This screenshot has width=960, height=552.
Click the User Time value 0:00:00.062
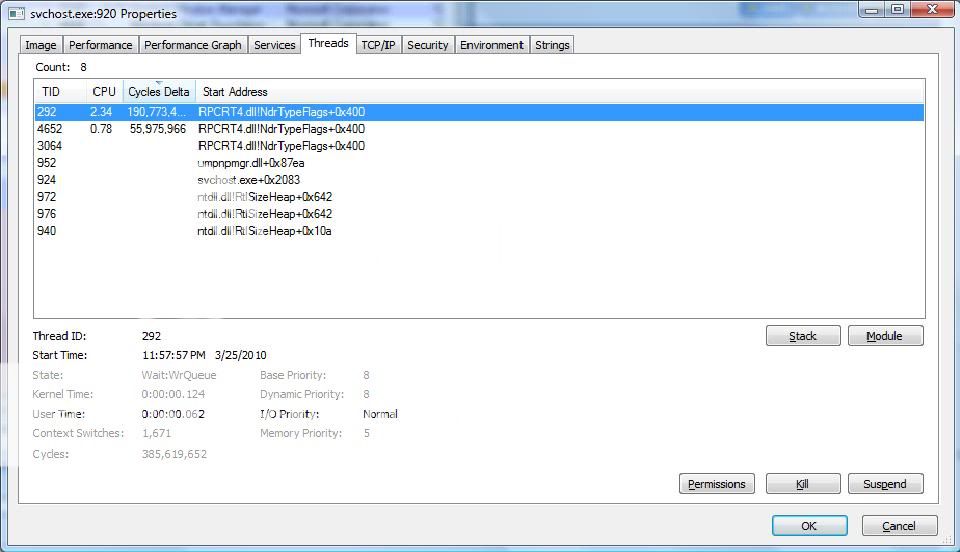pos(173,414)
